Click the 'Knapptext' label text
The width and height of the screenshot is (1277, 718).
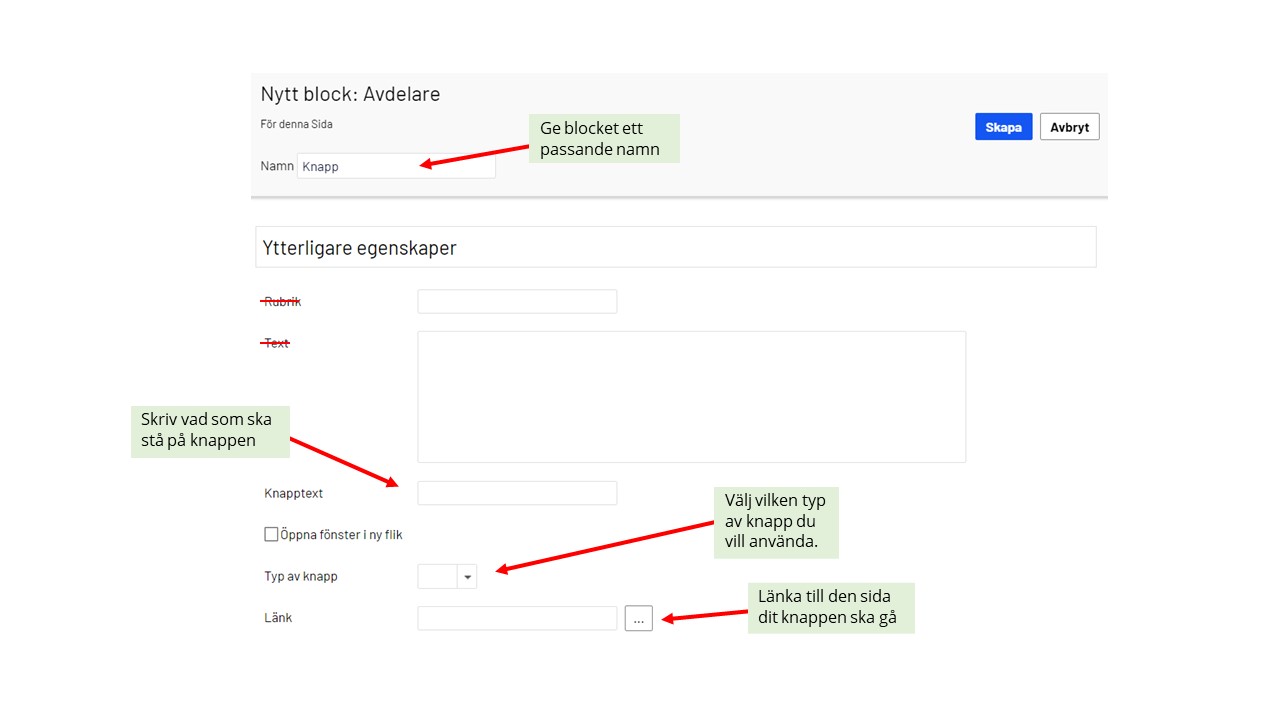click(x=293, y=493)
